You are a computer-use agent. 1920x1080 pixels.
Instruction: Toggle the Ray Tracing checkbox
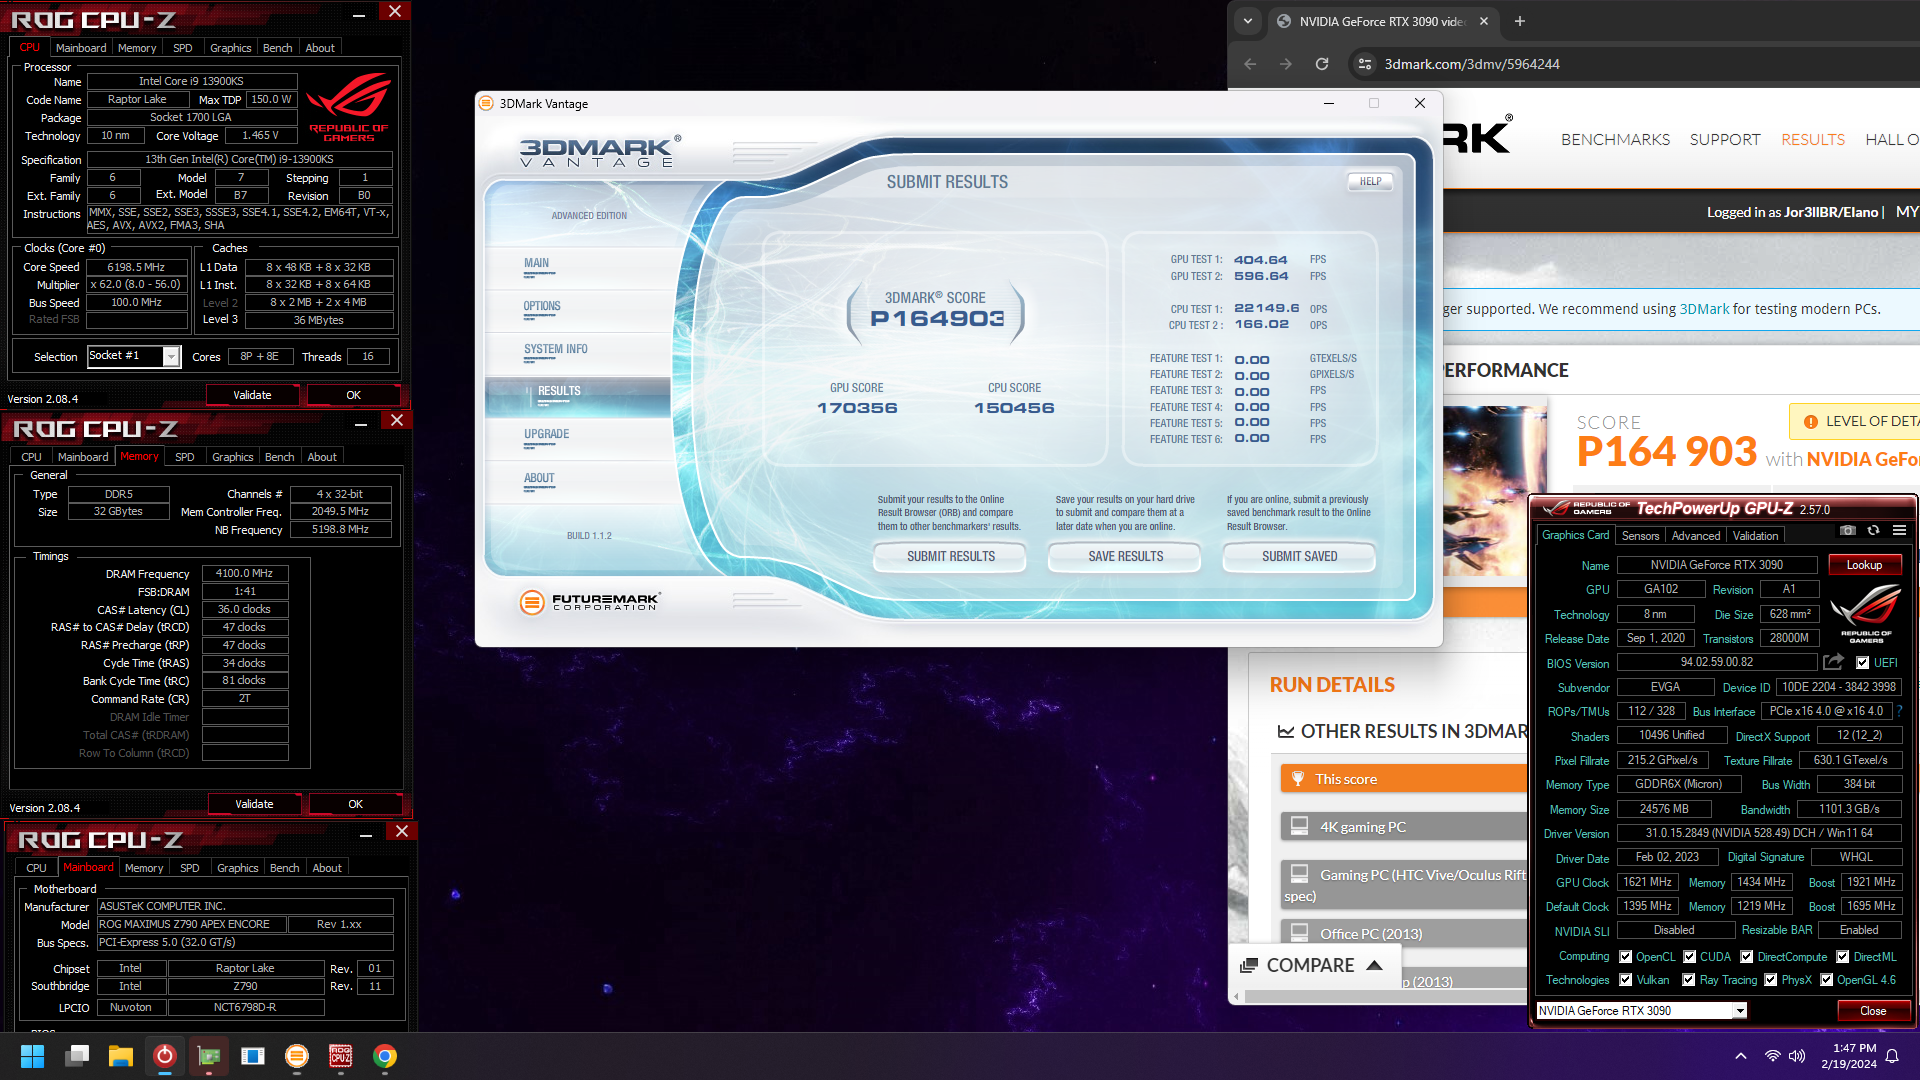pyautogui.click(x=1689, y=980)
